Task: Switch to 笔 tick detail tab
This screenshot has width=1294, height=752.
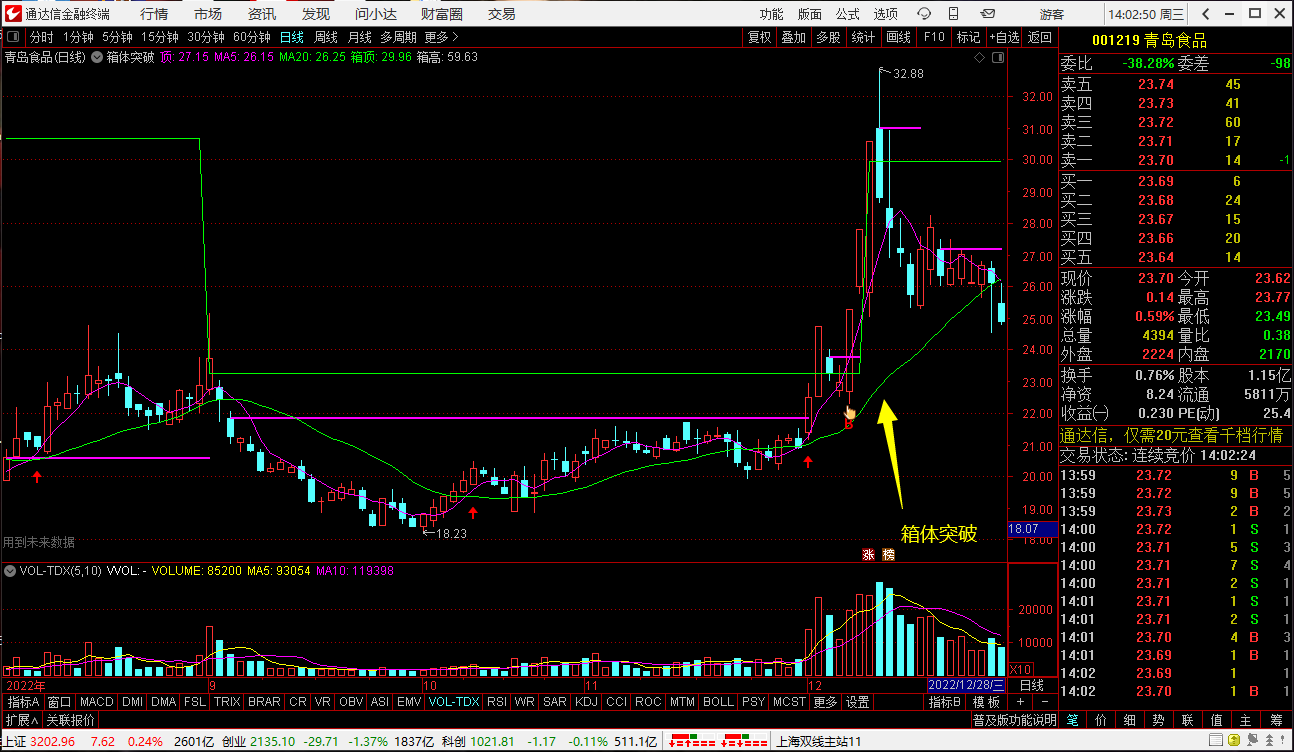Action: click(x=1072, y=719)
